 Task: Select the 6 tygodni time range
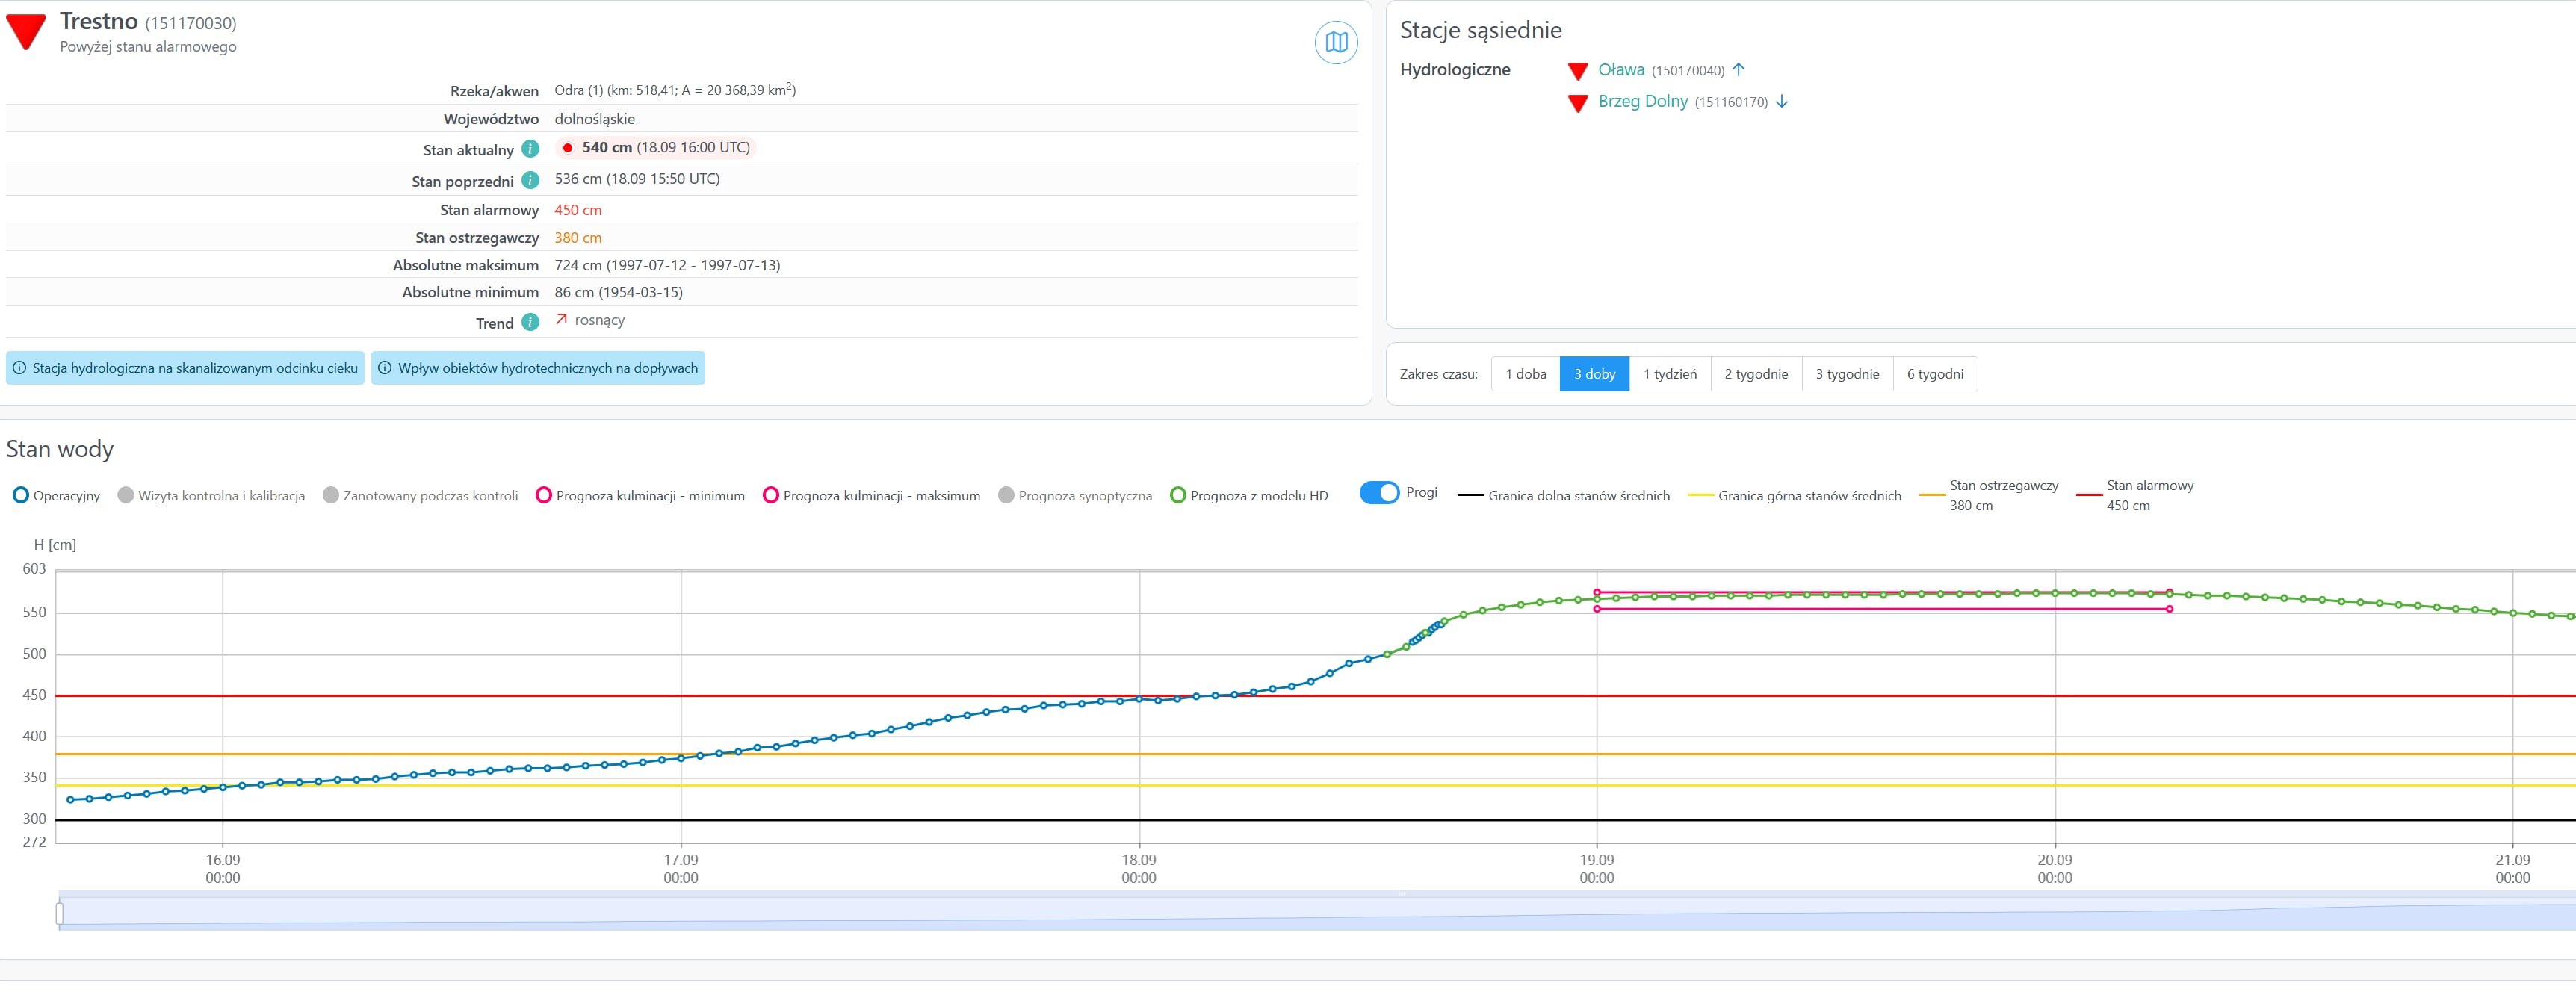(1934, 374)
